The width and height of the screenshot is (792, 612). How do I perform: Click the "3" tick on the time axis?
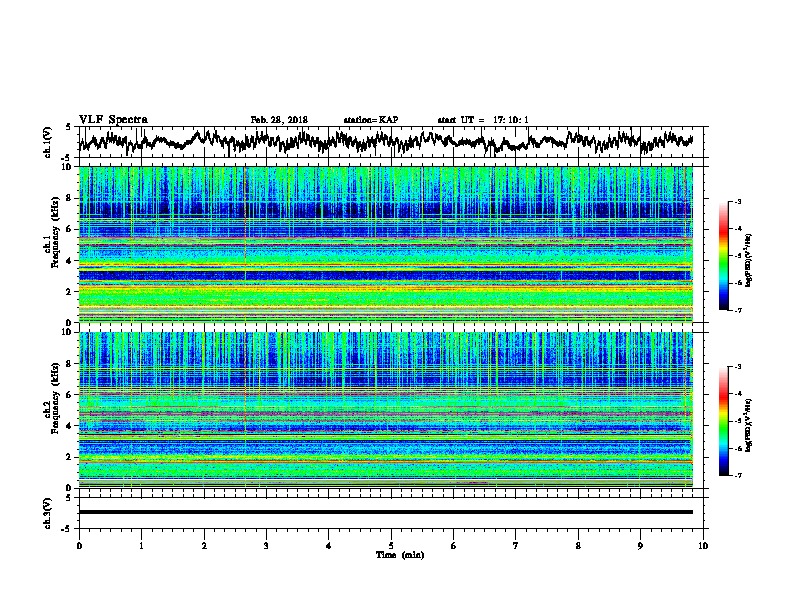pyautogui.click(x=266, y=545)
